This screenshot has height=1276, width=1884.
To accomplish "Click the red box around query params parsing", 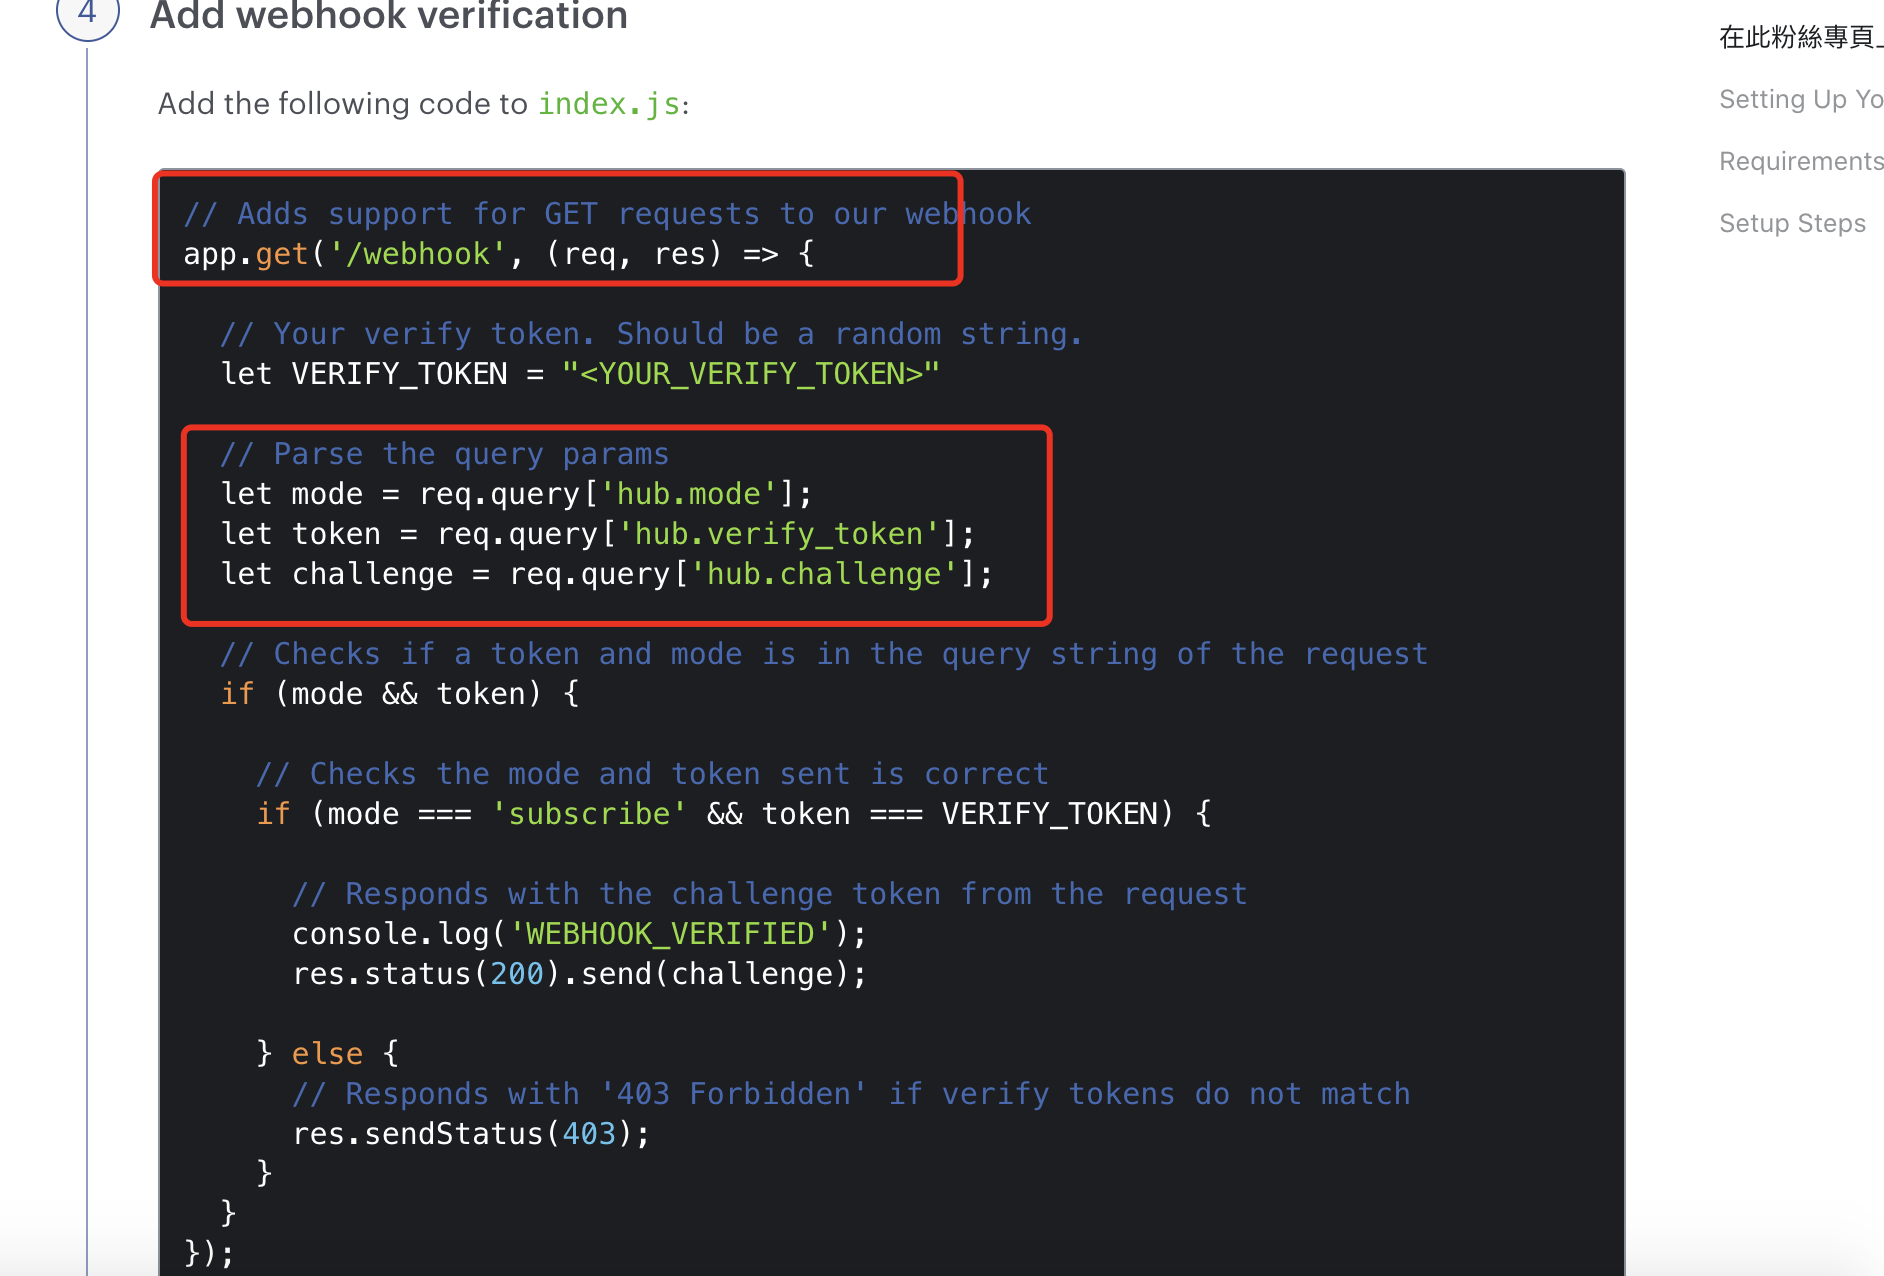I will tap(615, 525).
